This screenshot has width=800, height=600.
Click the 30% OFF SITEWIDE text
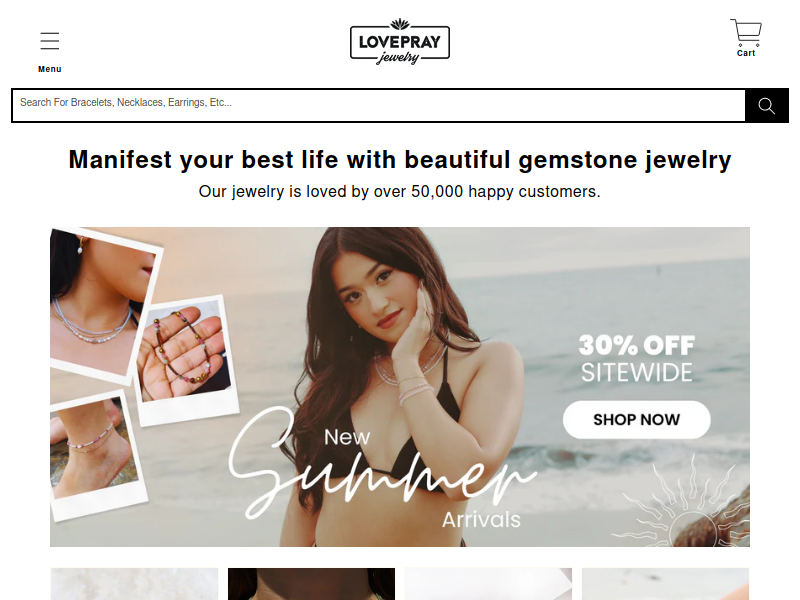[636, 359]
